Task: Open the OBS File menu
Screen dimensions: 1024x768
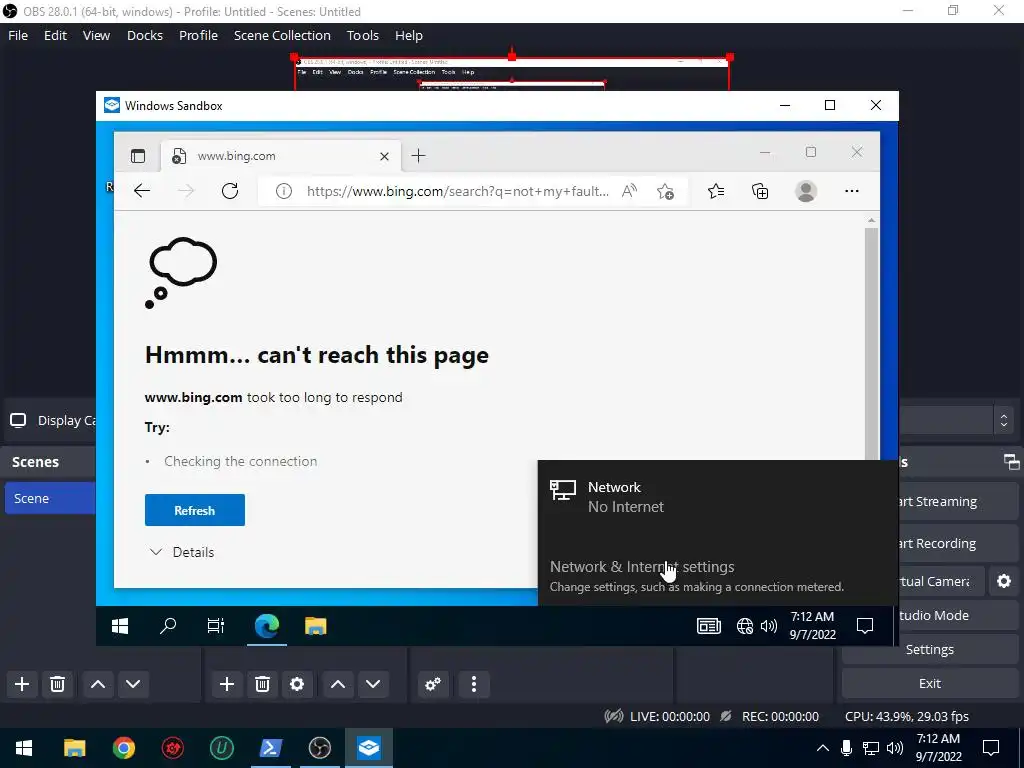Action: tap(18, 35)
